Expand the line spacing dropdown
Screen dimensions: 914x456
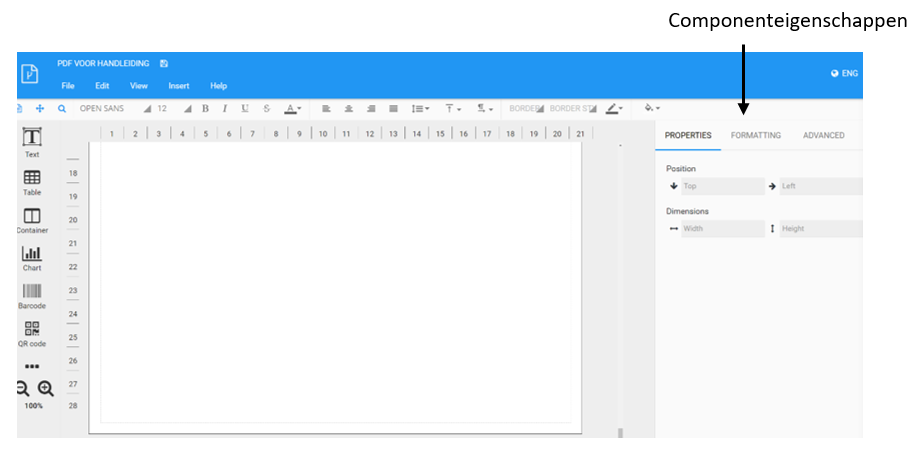coord(421,108)
